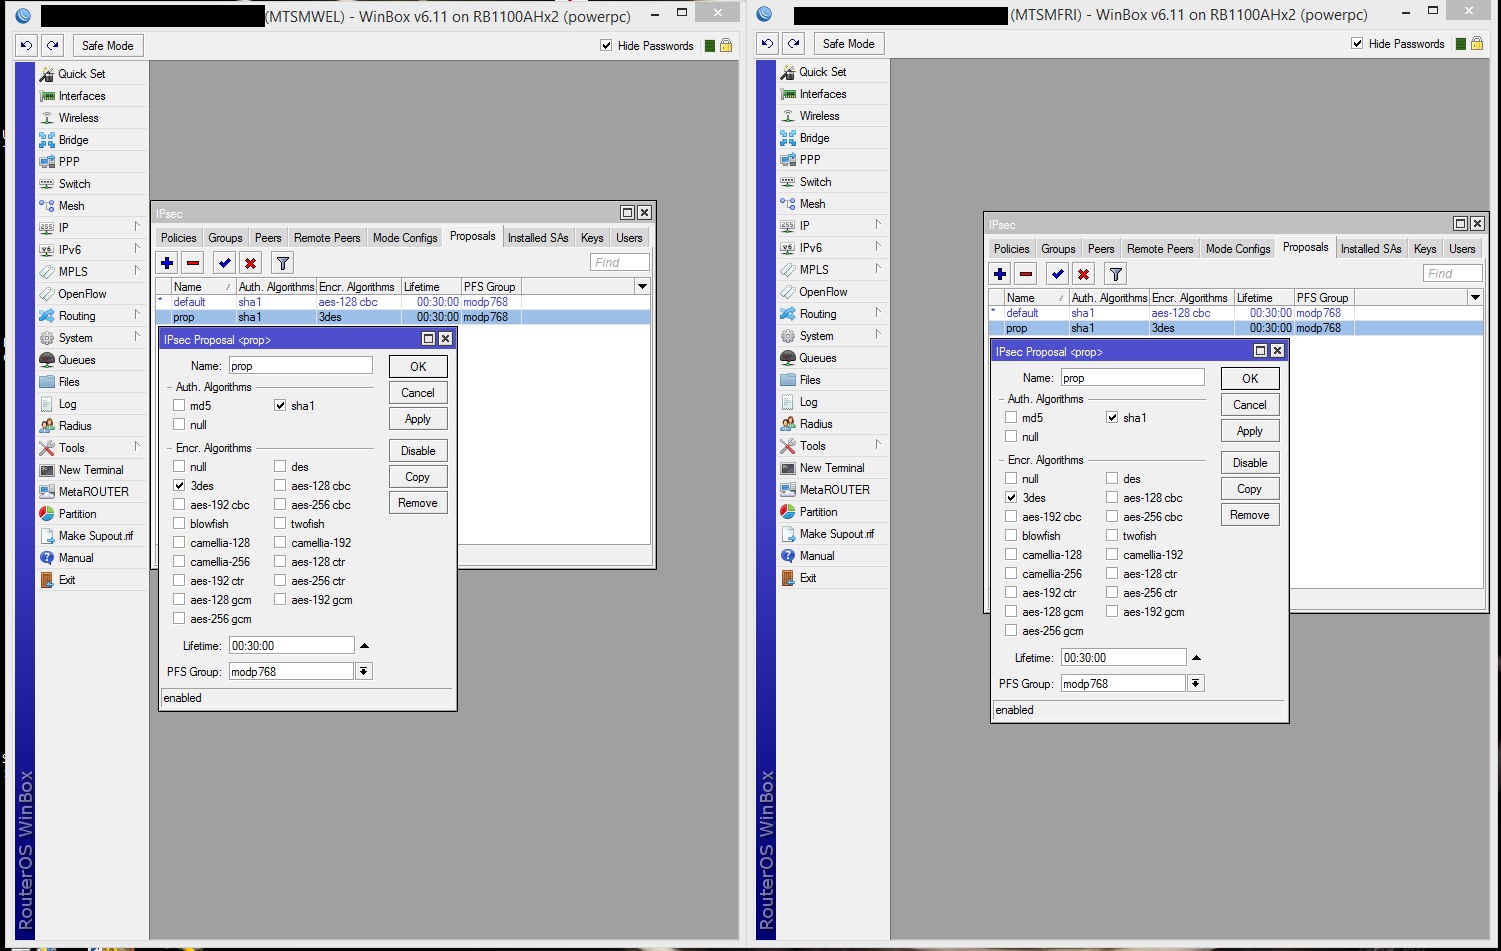Enable aes-256 cbc encryption in MTSMFRI proposal

pos(1112,517)
